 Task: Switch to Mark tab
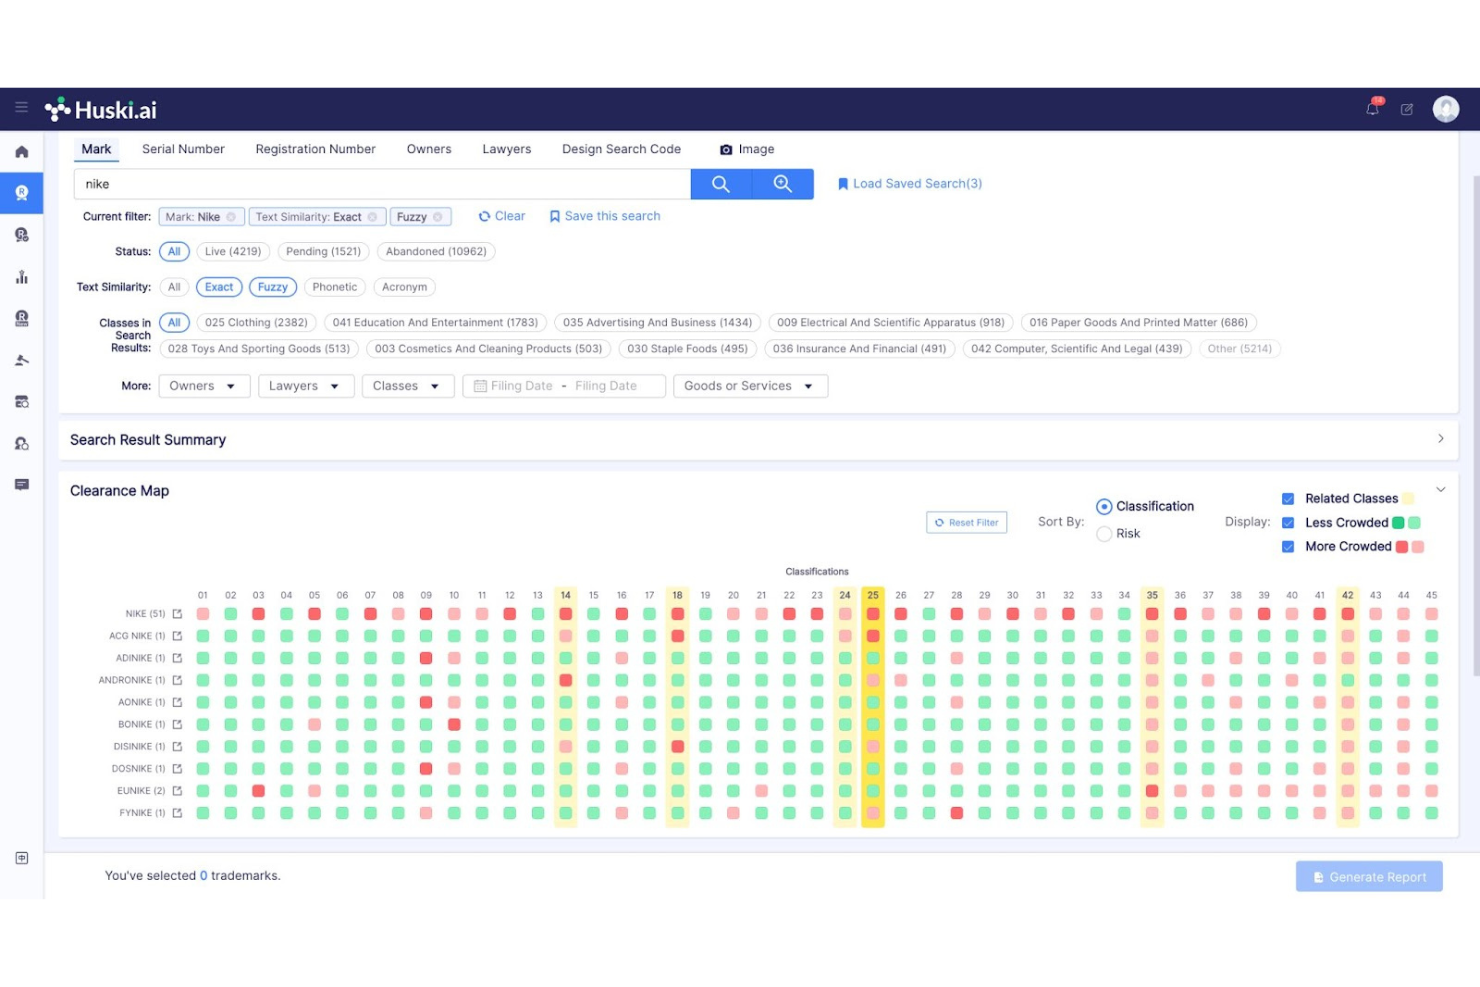(96, 149)
